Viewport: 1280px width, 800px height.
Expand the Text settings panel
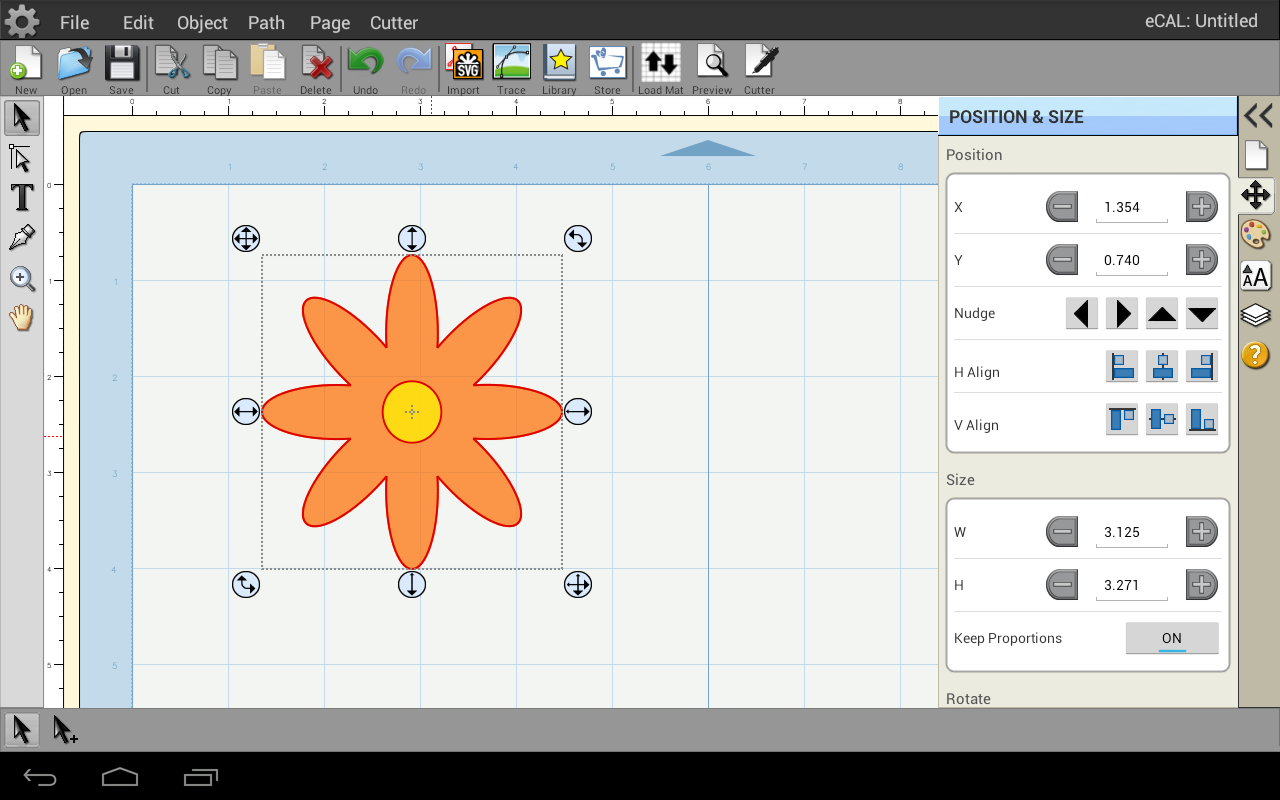point(1255,276)
